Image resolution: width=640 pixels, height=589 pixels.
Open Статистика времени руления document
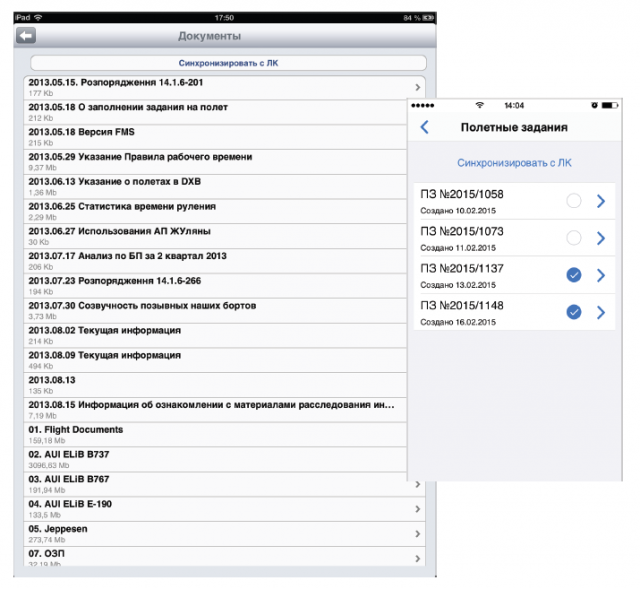[x=216, y=211]
